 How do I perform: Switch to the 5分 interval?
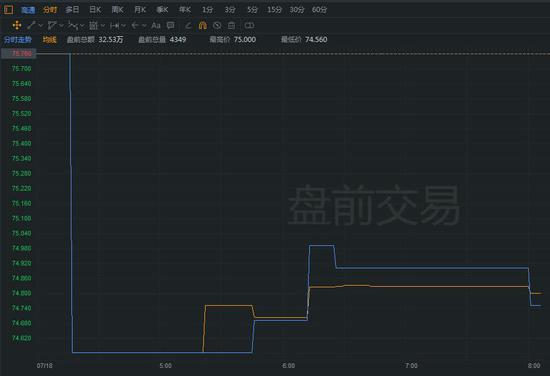tap(252, 10)
